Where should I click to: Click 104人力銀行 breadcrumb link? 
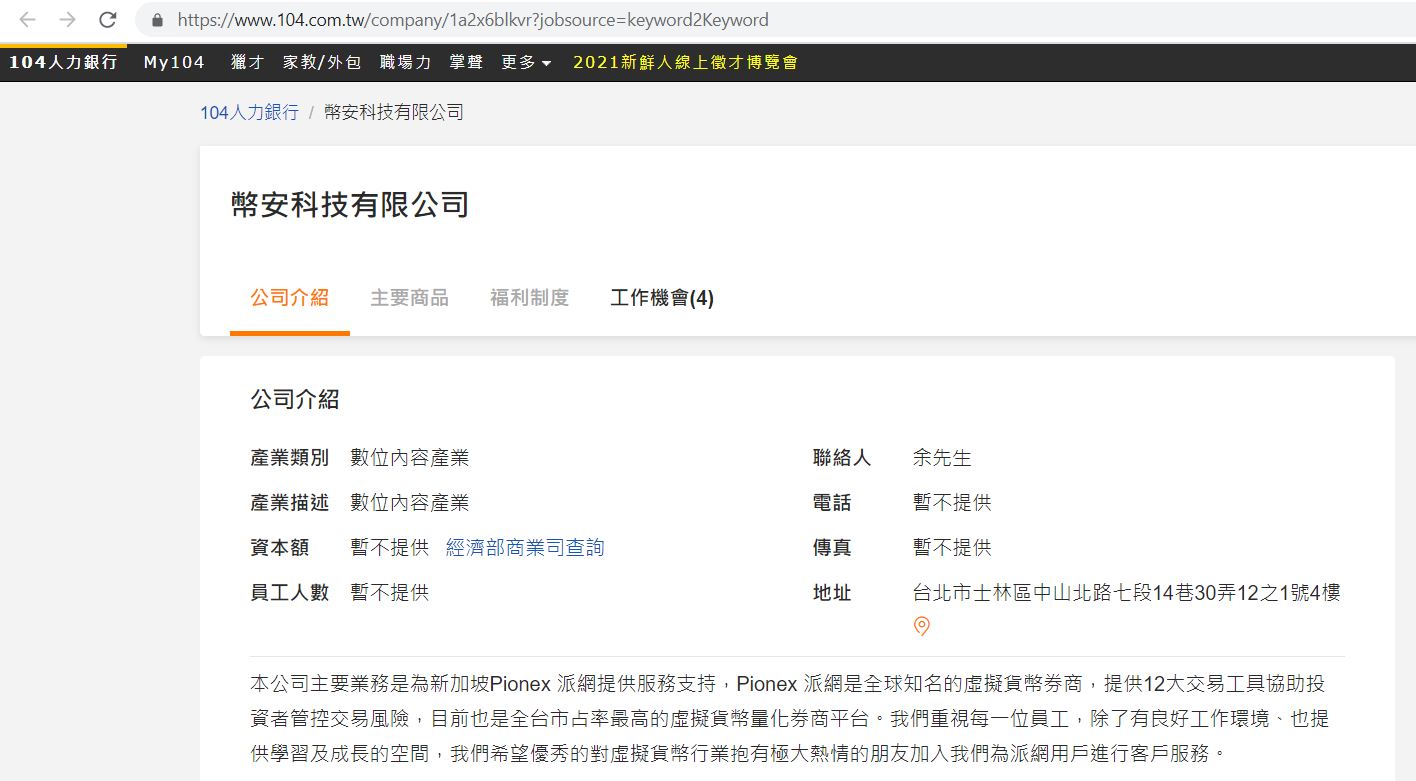(249, 113)
